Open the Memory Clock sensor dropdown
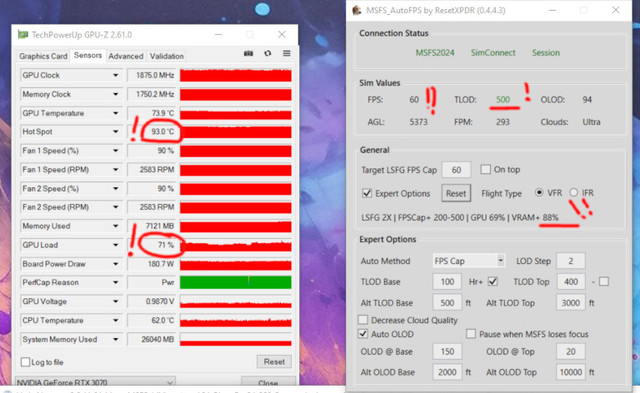Screen dimensions: 640x393 click(116, 94)
